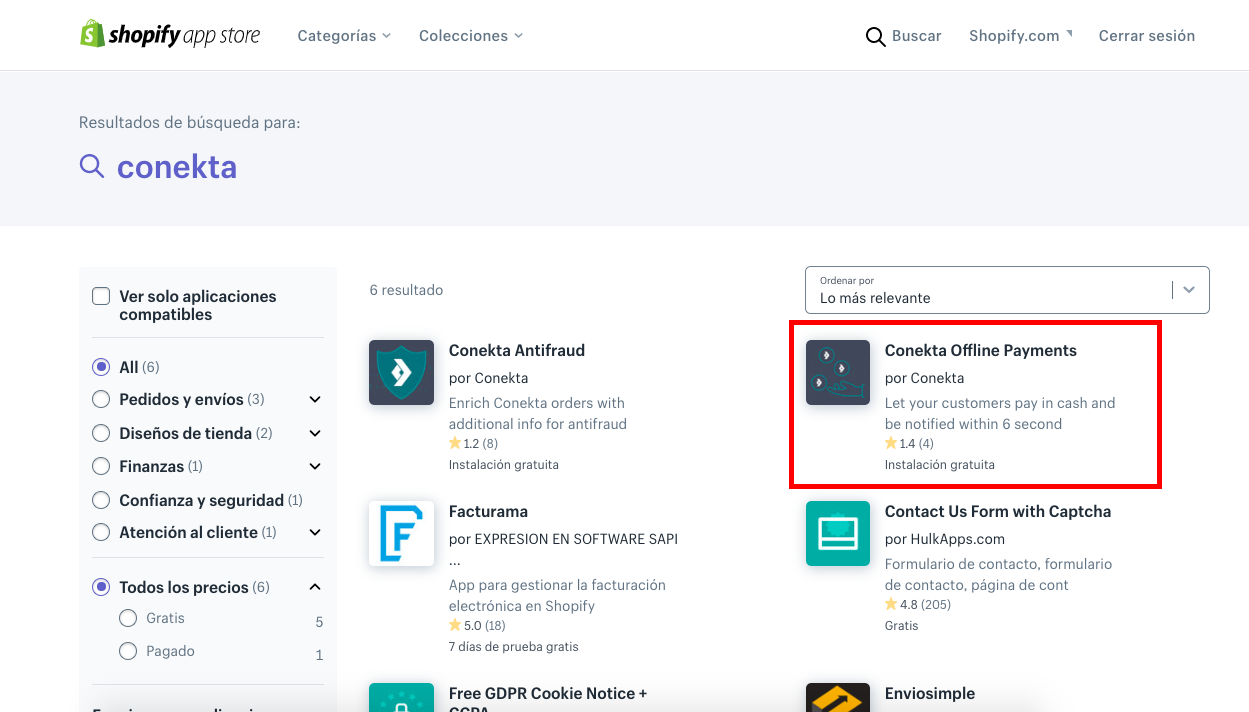The height and width of the screenshot is (712, 1249).
Task: Open the Contact Us Form with Captcha icon
Action: click(x=838, y=533)
